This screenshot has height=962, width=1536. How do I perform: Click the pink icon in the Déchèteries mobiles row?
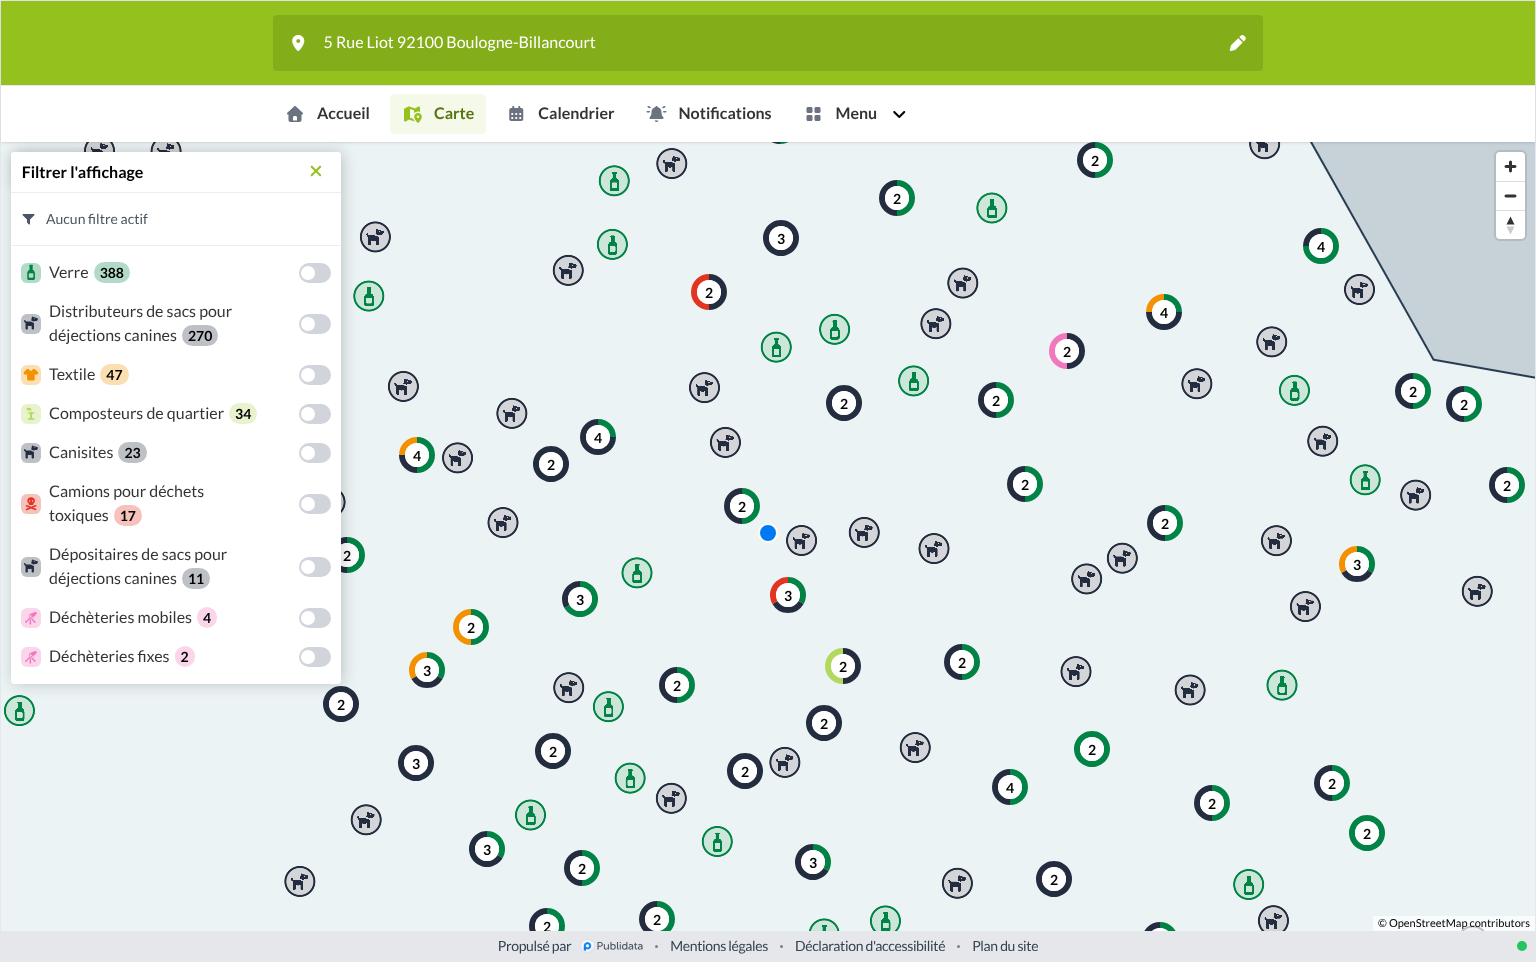31,618
